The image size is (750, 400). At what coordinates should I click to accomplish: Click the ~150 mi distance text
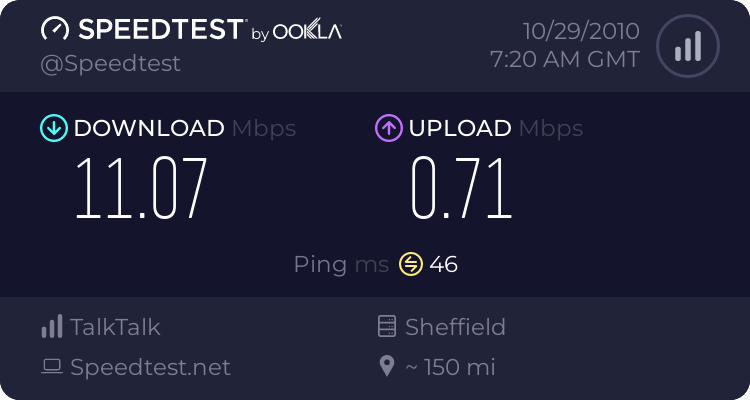pyautogui.click(x=450, y=367)
